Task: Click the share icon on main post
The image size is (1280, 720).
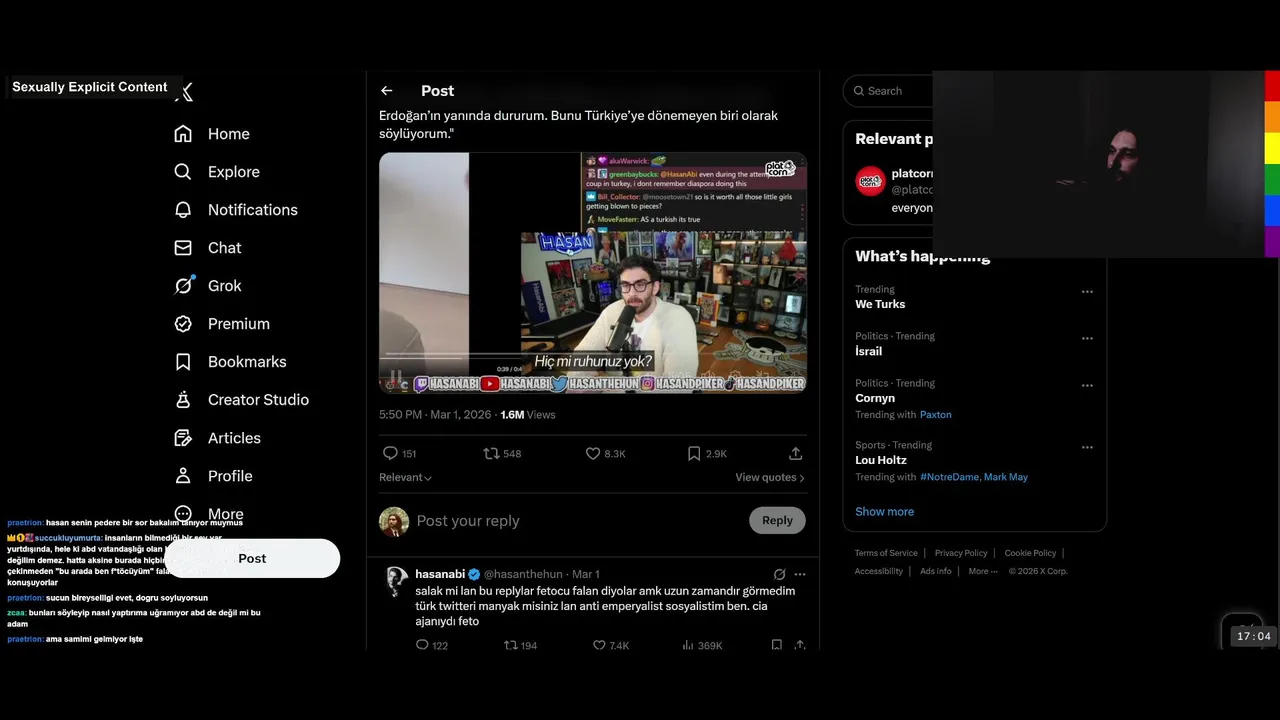Action: (796, 453)
